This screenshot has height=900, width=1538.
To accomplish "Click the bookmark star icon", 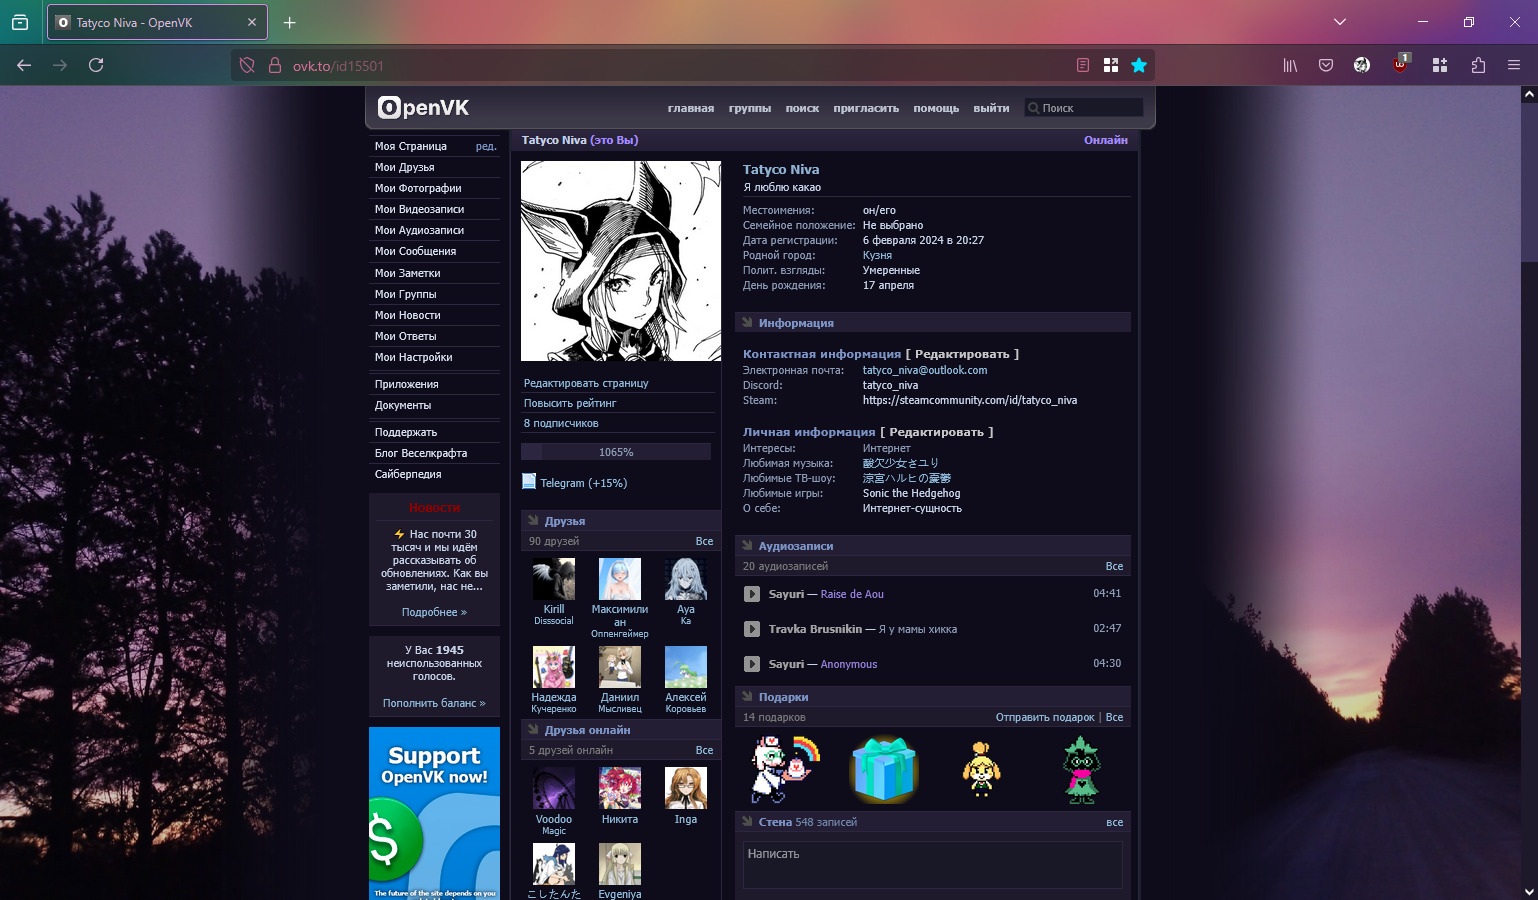I will click(x=1139, y=65).
